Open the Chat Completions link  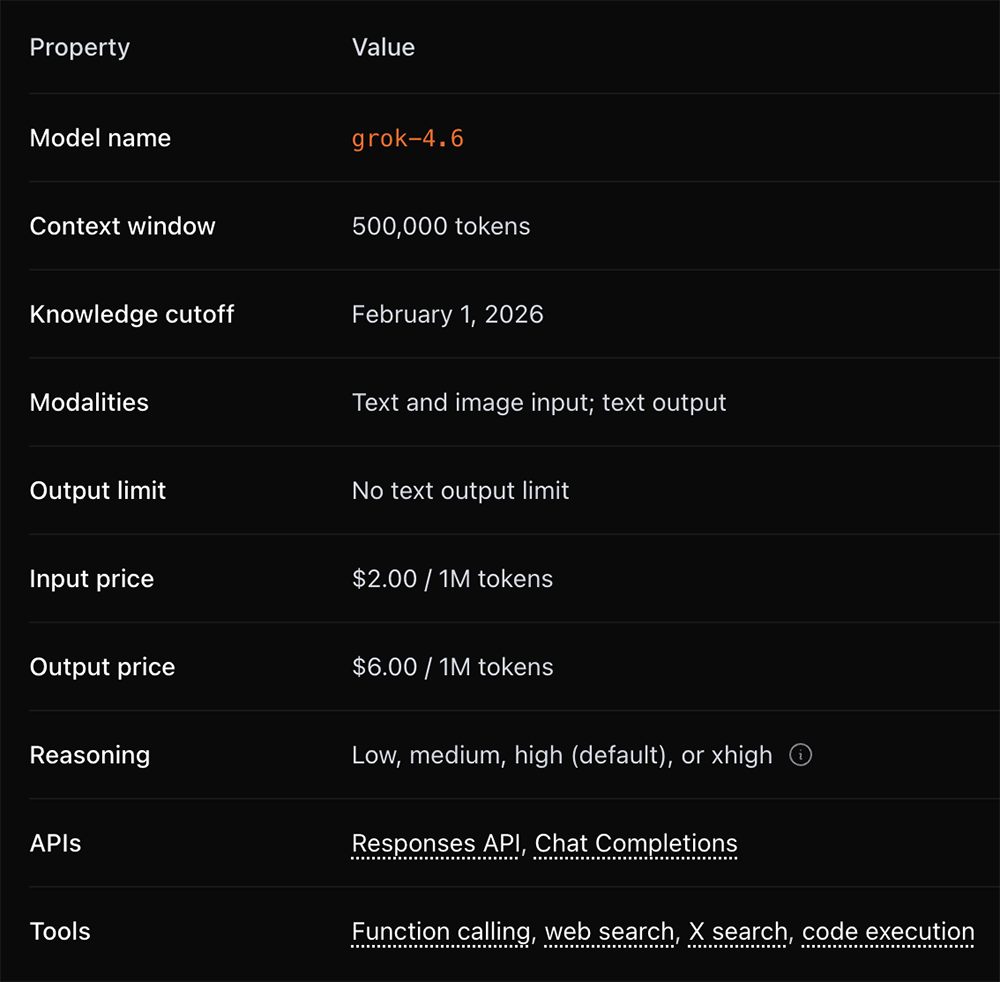tap(636, 844)
